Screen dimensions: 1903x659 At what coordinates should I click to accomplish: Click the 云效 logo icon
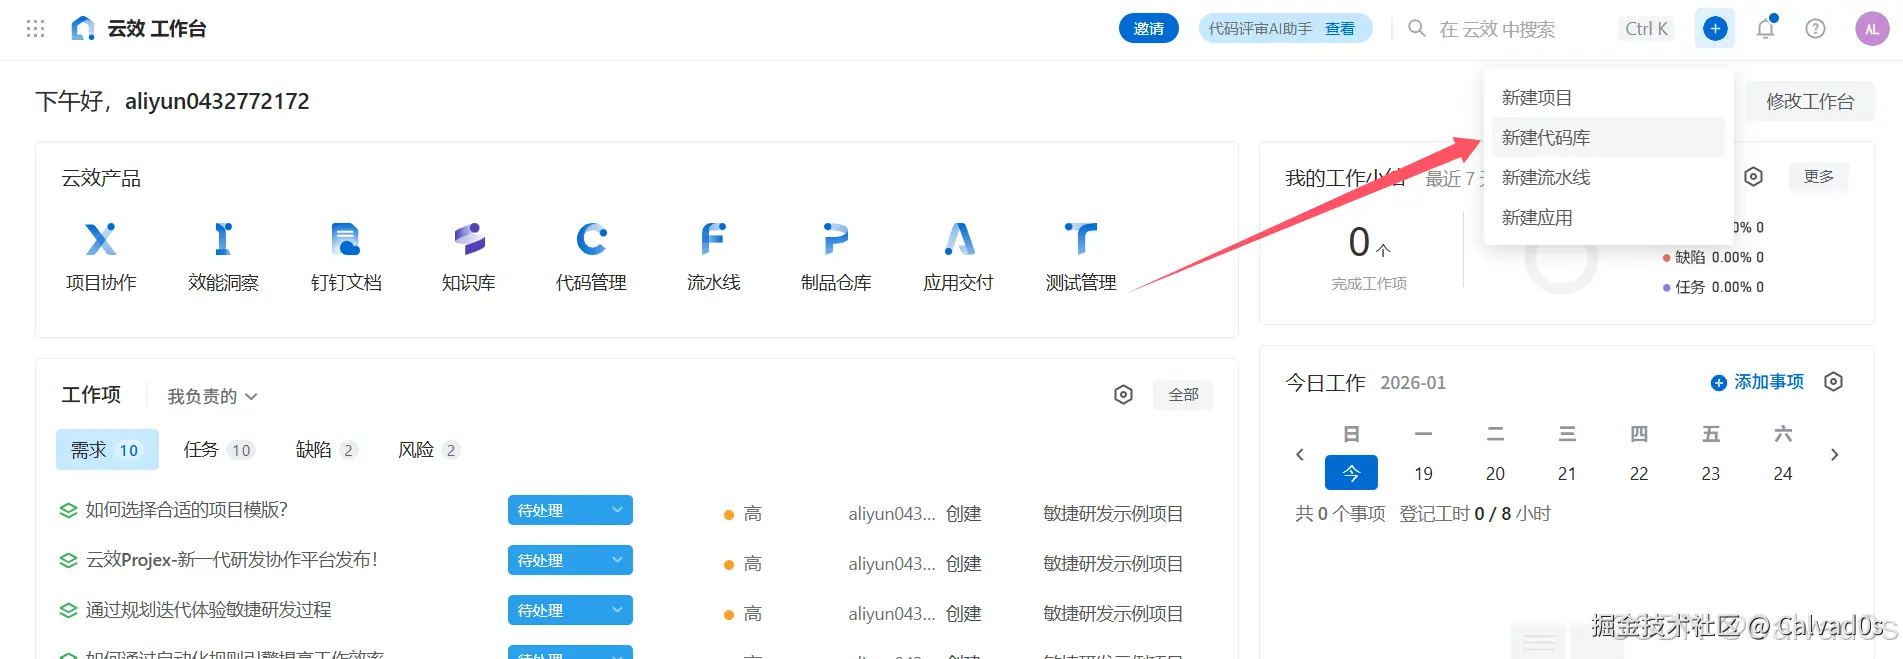pos(83,29)
